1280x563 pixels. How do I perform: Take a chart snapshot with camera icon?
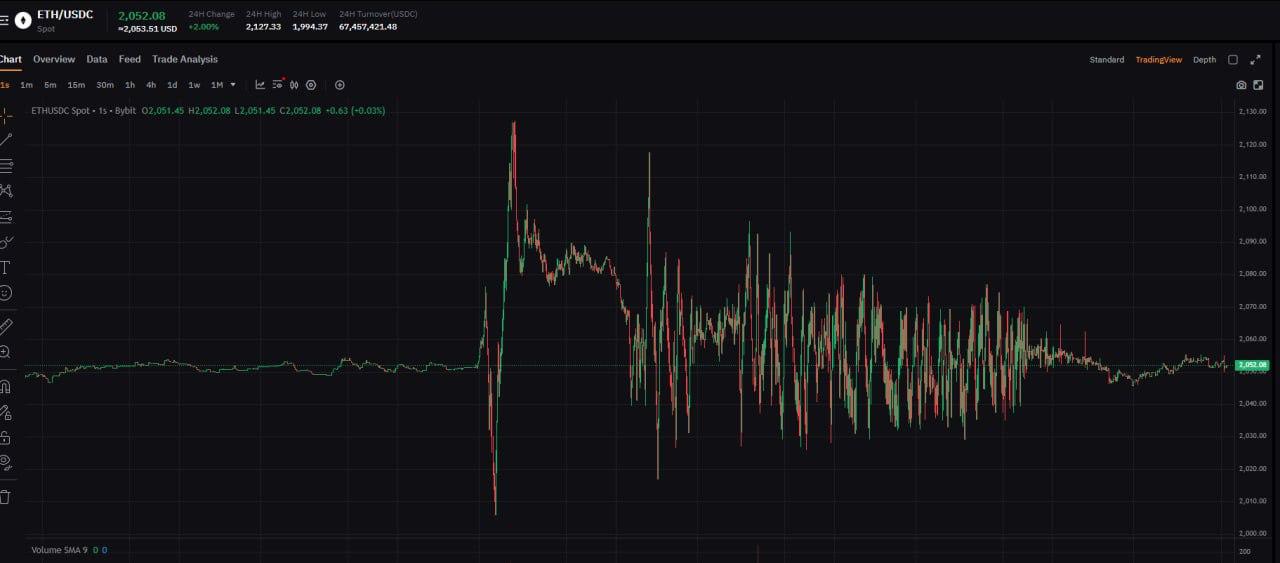click(x=1241, y=85)
